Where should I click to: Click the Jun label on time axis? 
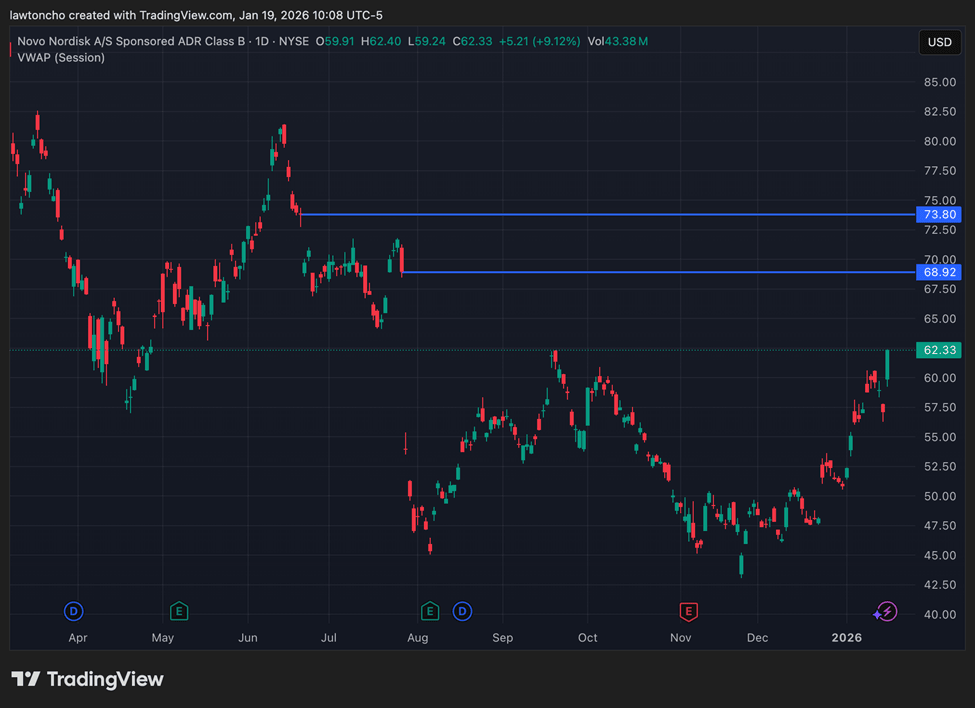click(247, 638)
